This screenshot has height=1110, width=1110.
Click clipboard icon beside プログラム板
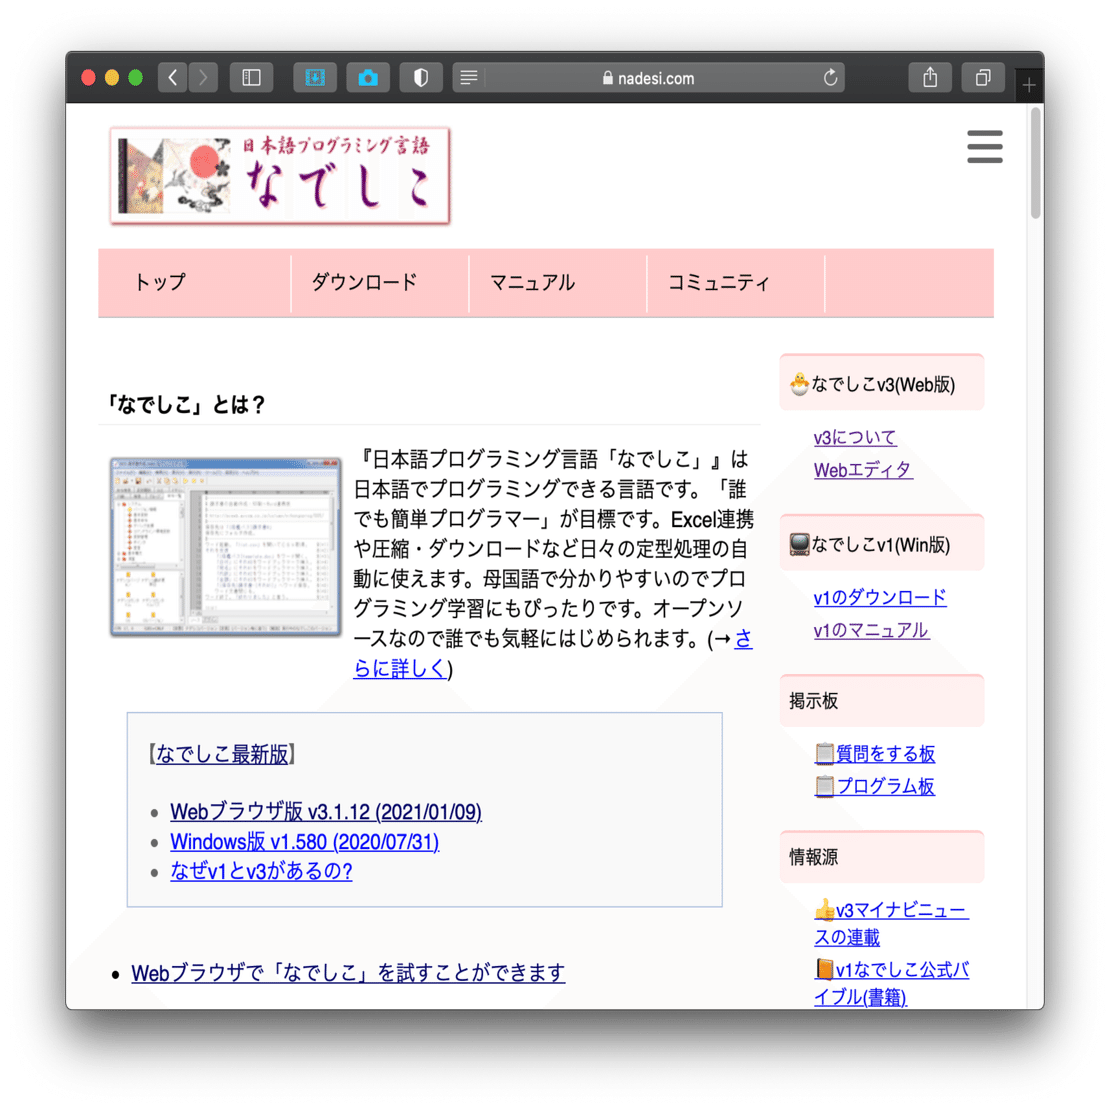click(x=824, y=786)
